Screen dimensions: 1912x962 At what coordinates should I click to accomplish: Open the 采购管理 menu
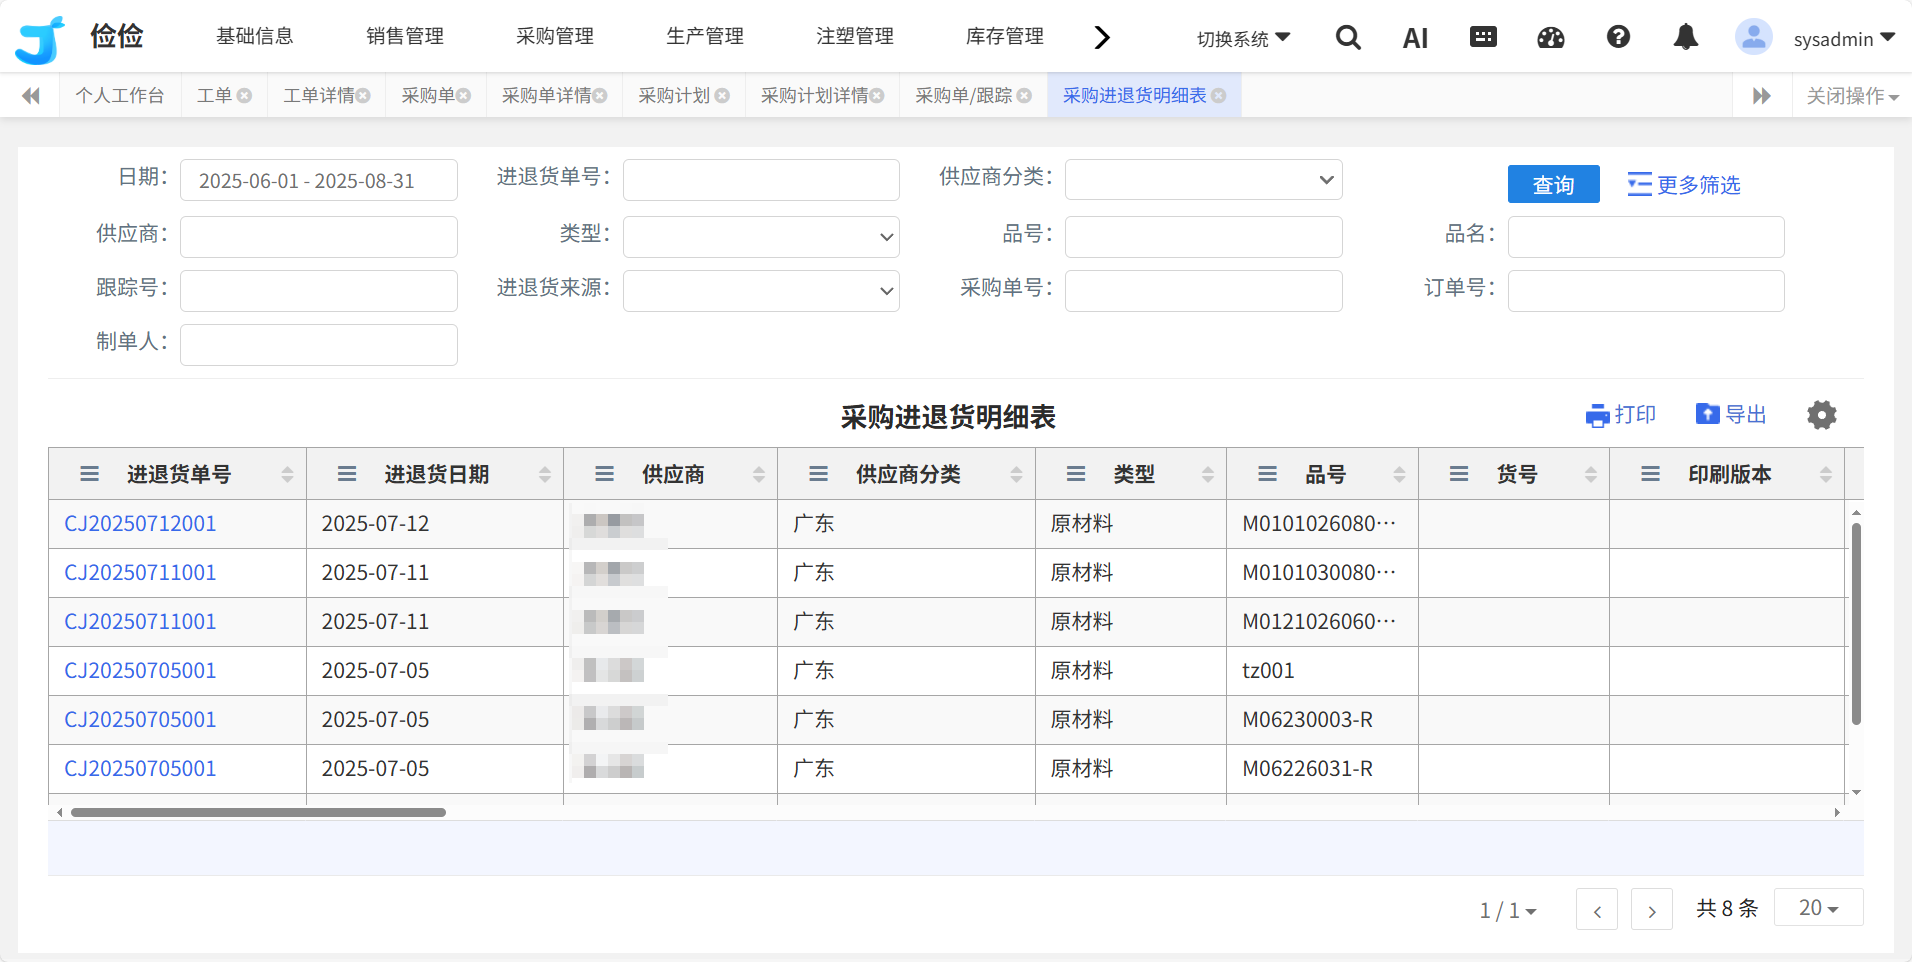point(554,37)
